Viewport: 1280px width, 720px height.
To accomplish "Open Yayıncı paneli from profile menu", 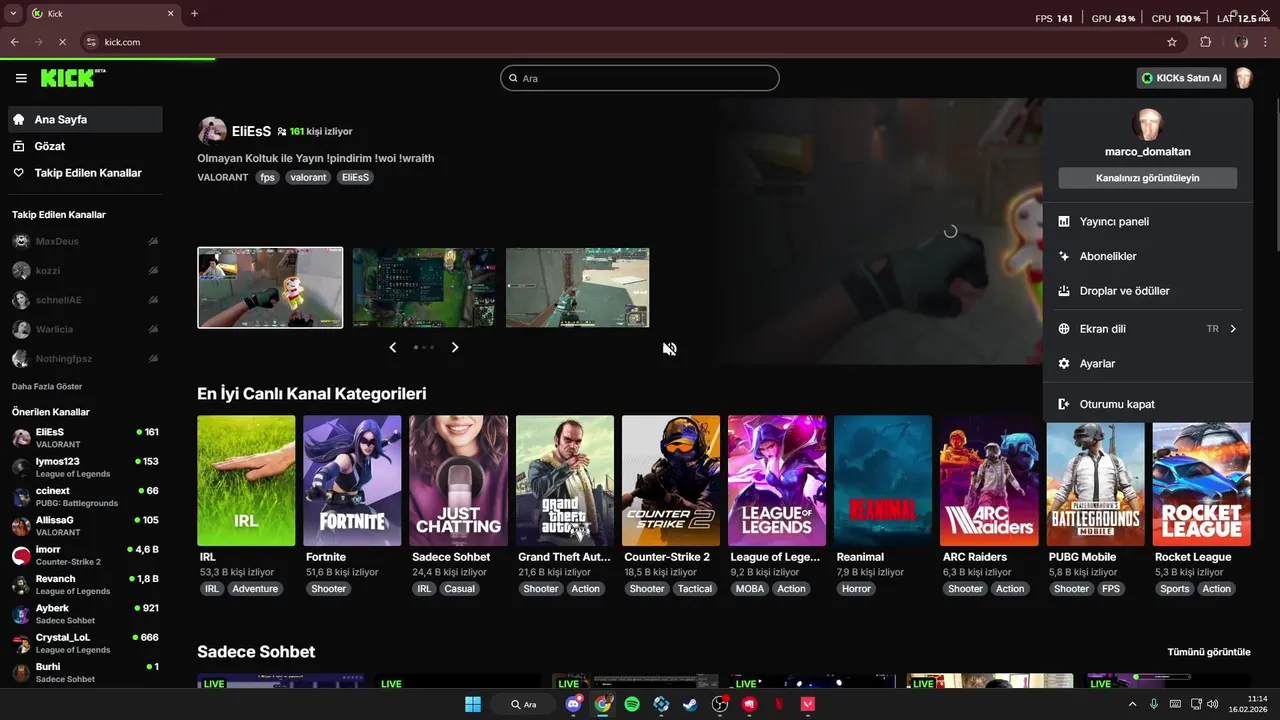I will coord(1147,221).
